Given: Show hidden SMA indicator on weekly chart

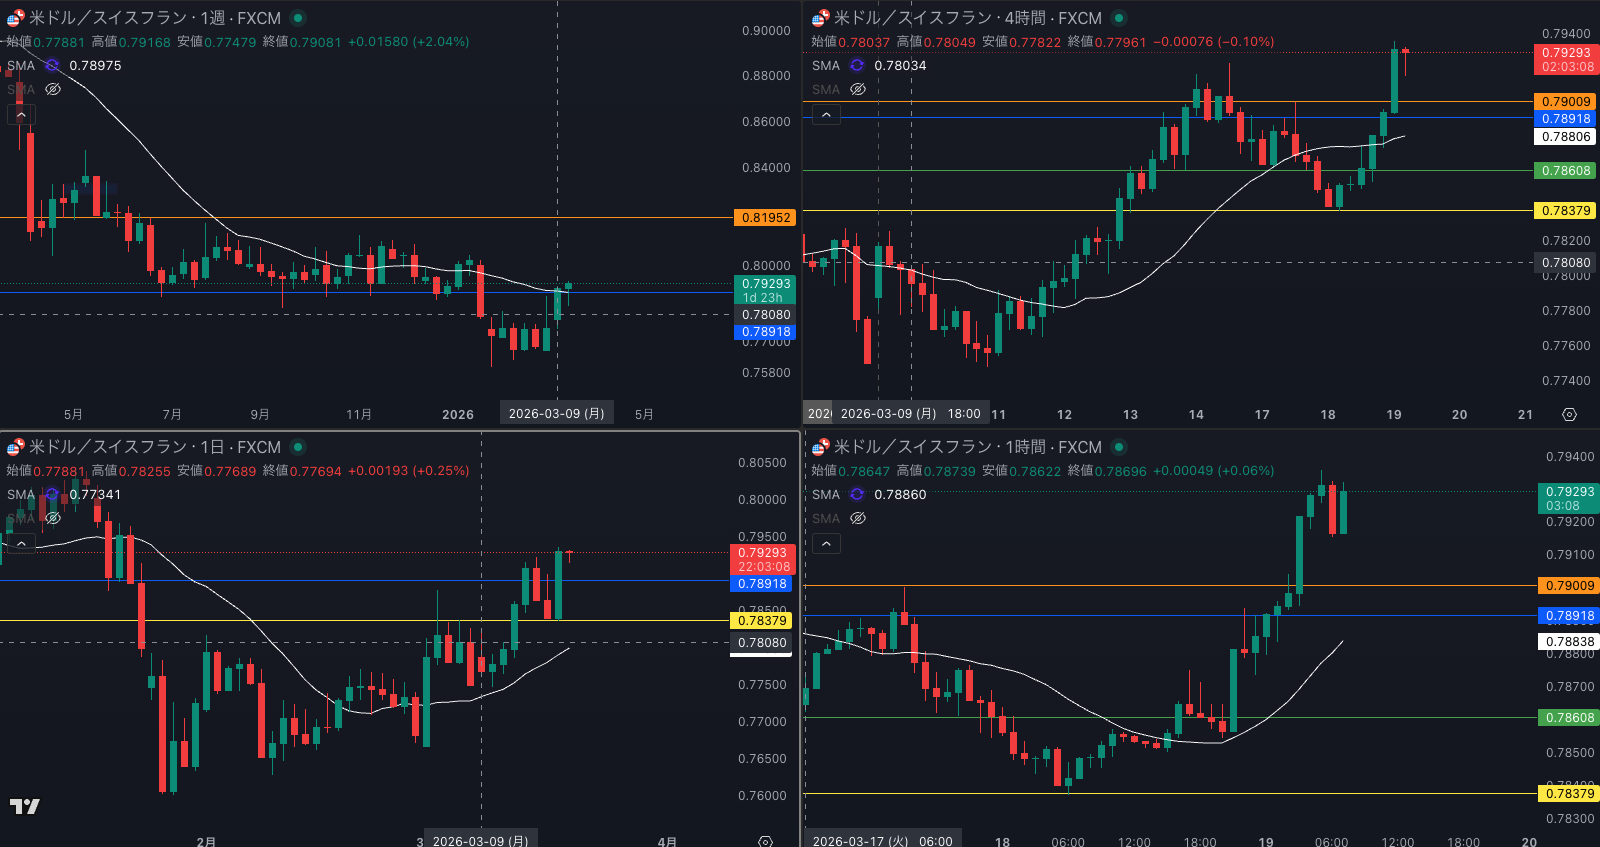Looking at the screenshot, I should click(x=53, y=90).
